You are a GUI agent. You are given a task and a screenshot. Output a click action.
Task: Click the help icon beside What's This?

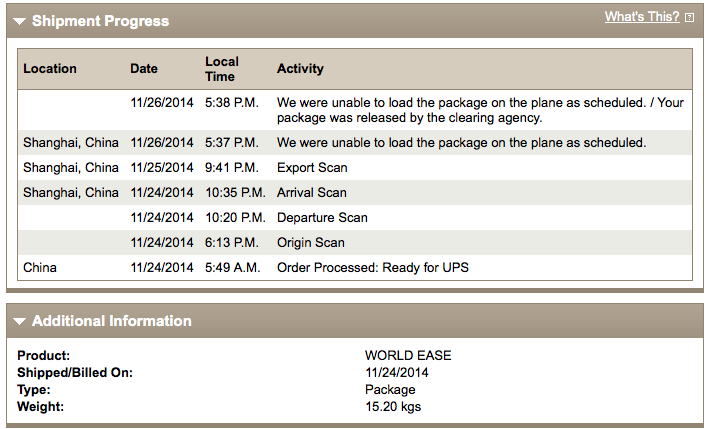pos(689,17)
